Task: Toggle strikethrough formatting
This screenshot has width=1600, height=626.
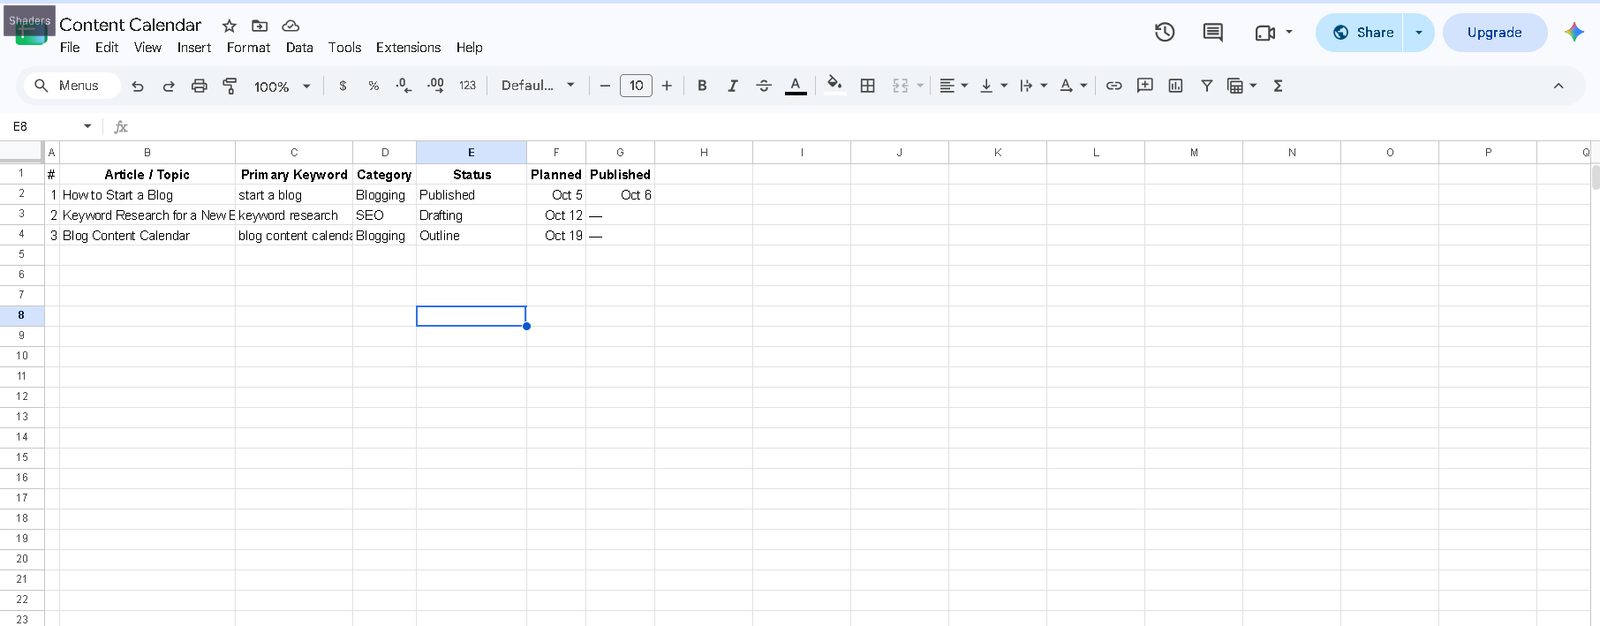Action: tap(764, 86)
